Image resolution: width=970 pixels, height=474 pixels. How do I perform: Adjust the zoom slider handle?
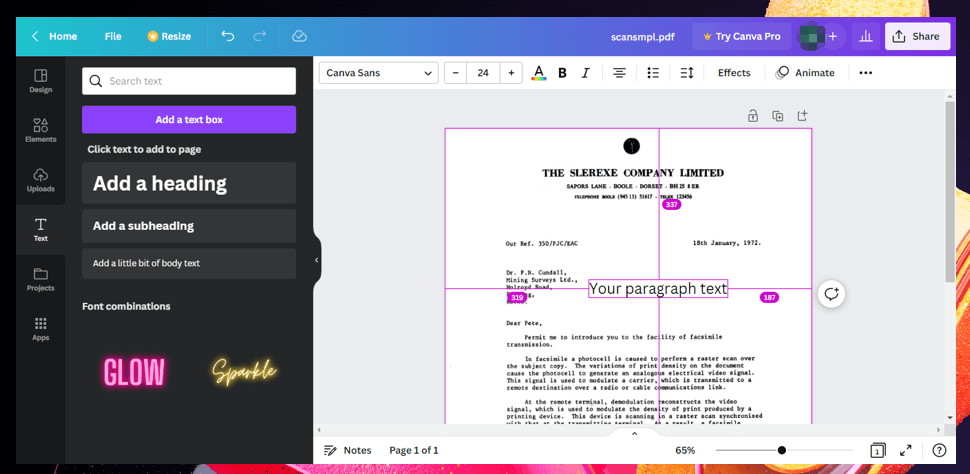[x=782, y=450]
